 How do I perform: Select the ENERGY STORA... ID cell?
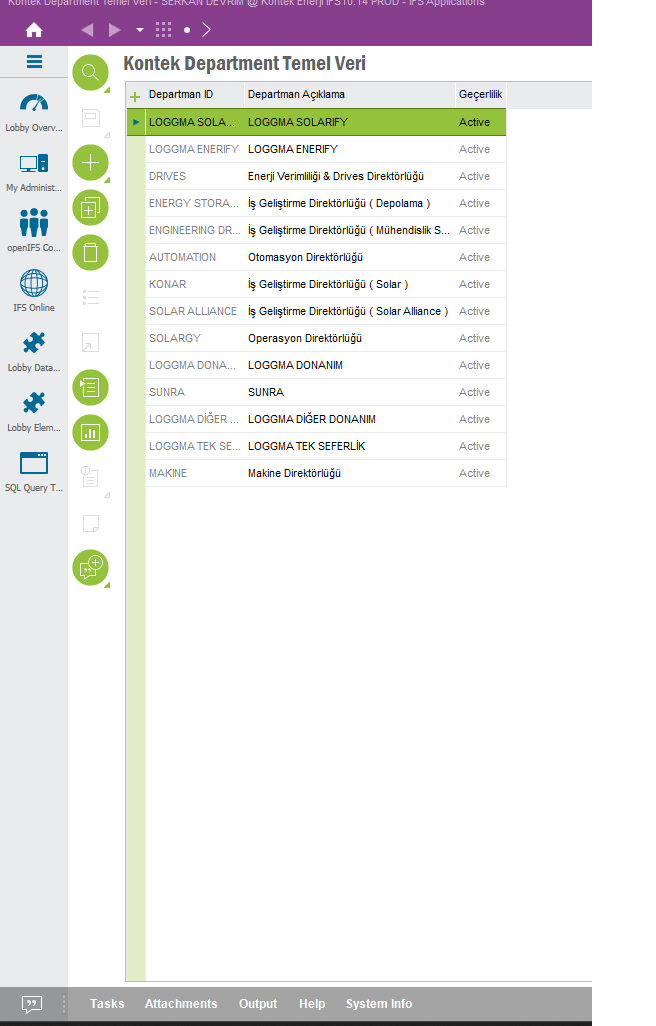(x=195, y=203)
